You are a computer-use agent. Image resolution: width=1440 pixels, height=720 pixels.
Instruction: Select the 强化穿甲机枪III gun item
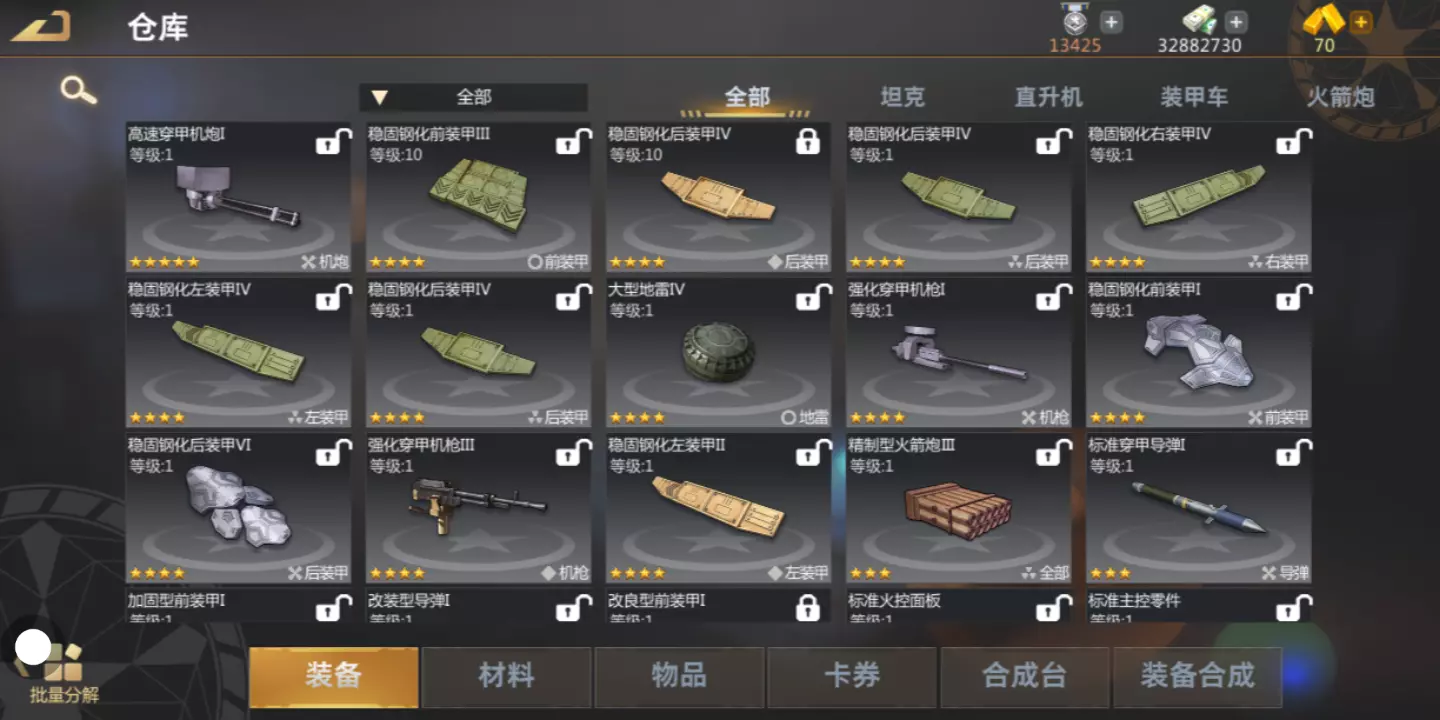click(478, 509)
